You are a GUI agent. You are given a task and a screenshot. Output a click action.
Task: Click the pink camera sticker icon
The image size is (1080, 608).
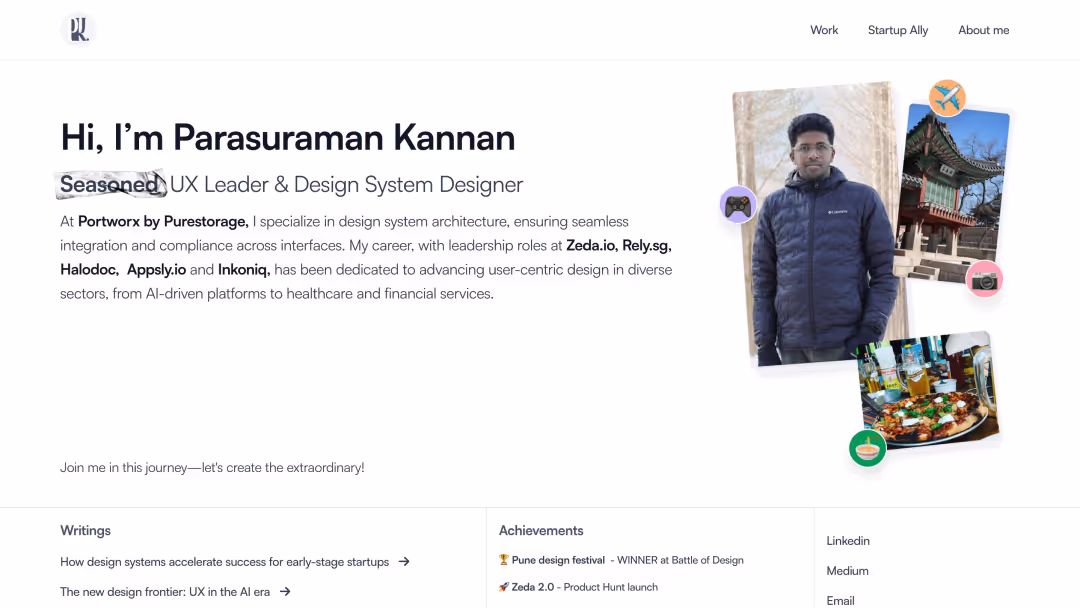point(984,279)
